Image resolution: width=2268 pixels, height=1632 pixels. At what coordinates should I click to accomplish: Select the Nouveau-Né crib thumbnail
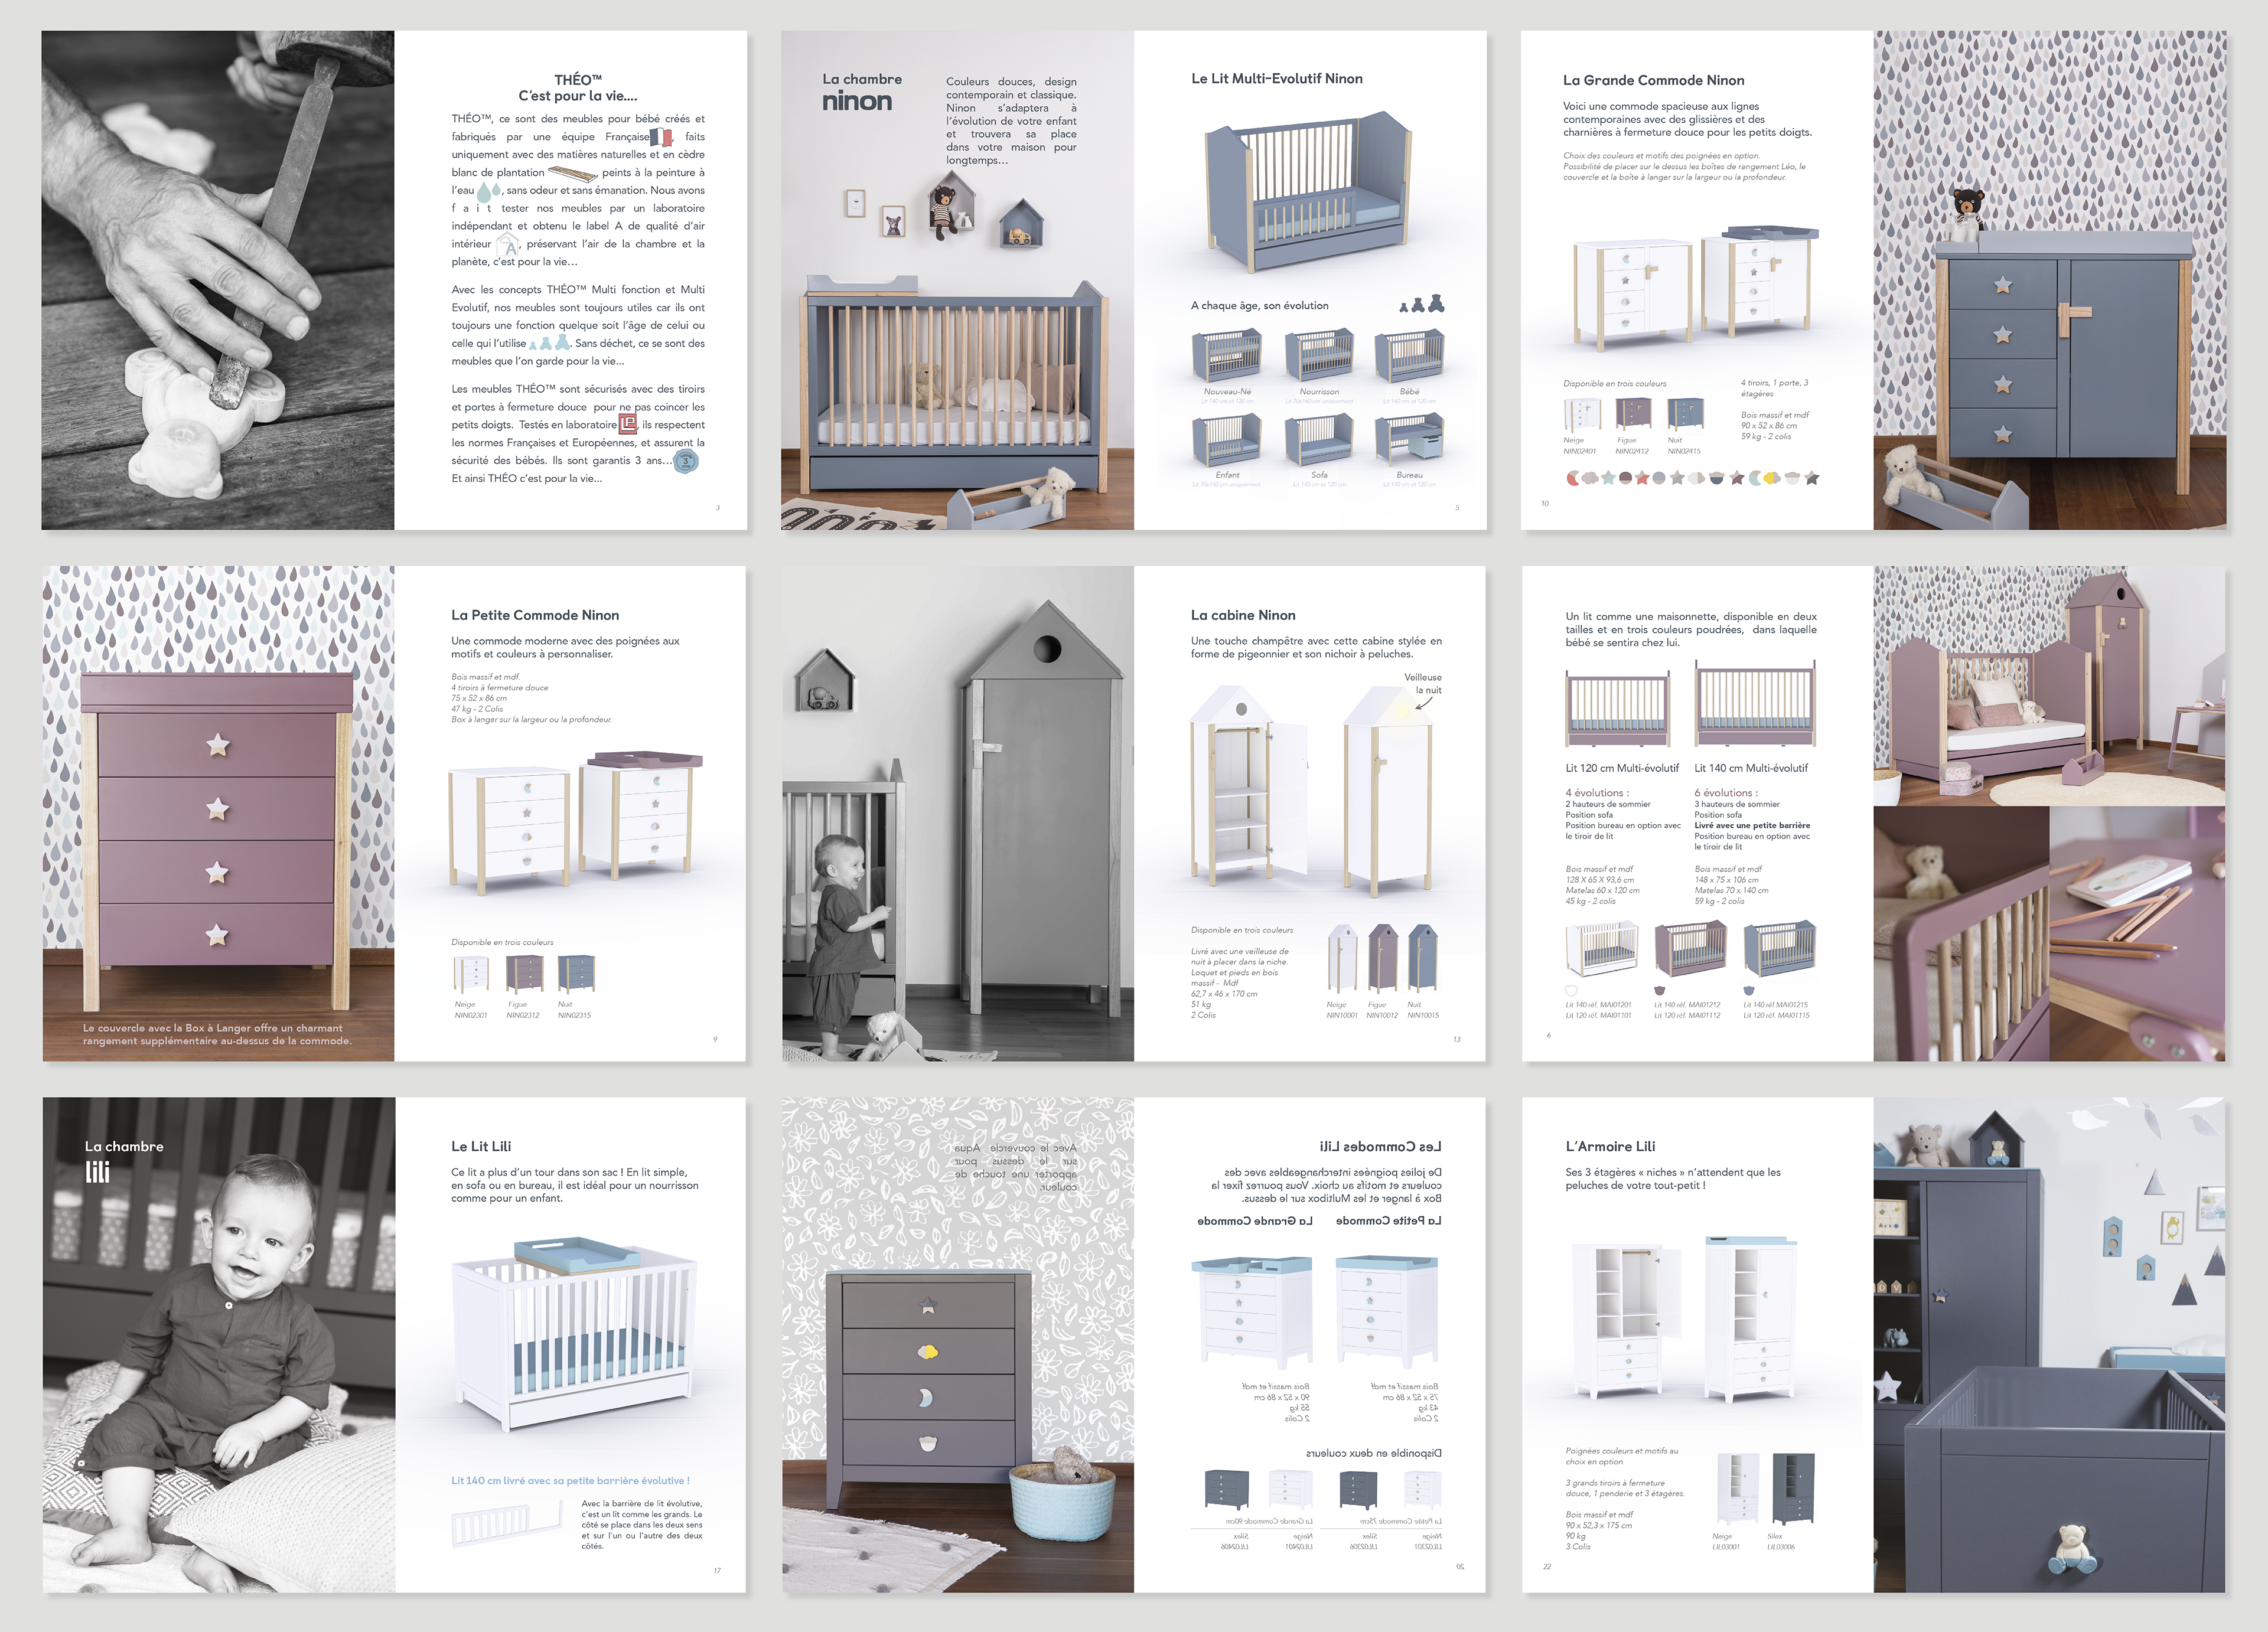1227,356
